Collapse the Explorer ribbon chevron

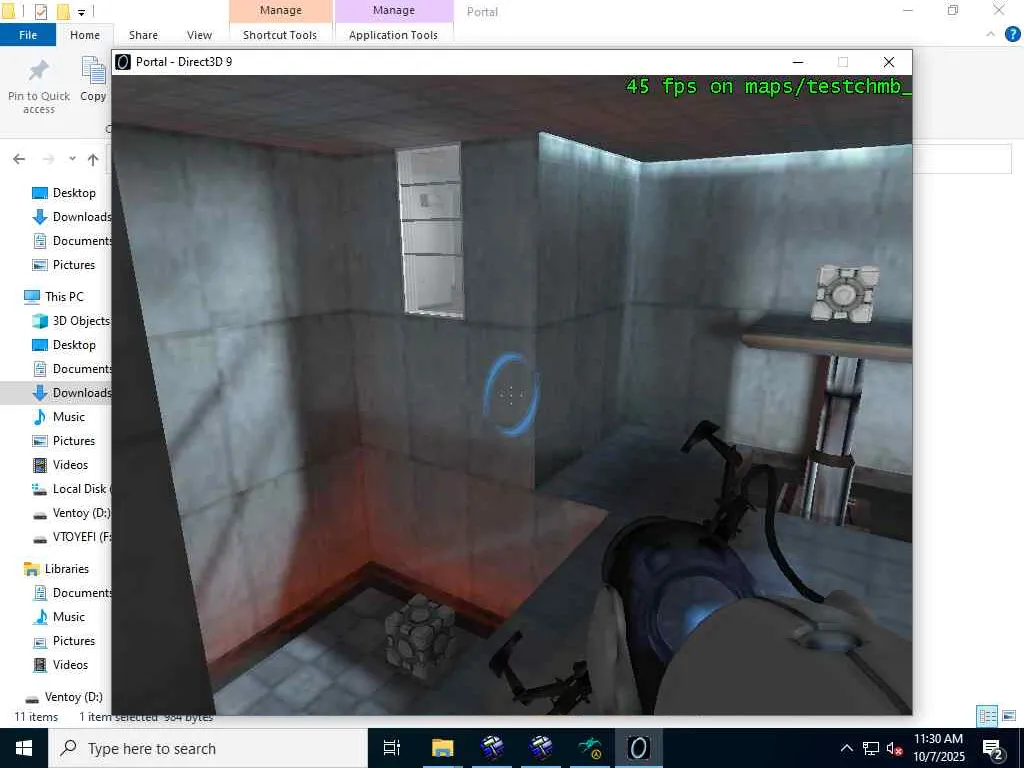tap(991, 35)
